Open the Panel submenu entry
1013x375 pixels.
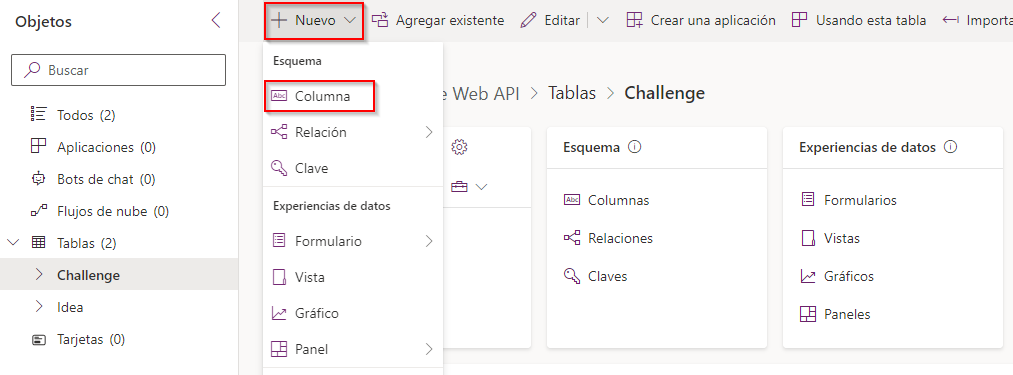tap(353, 349)
